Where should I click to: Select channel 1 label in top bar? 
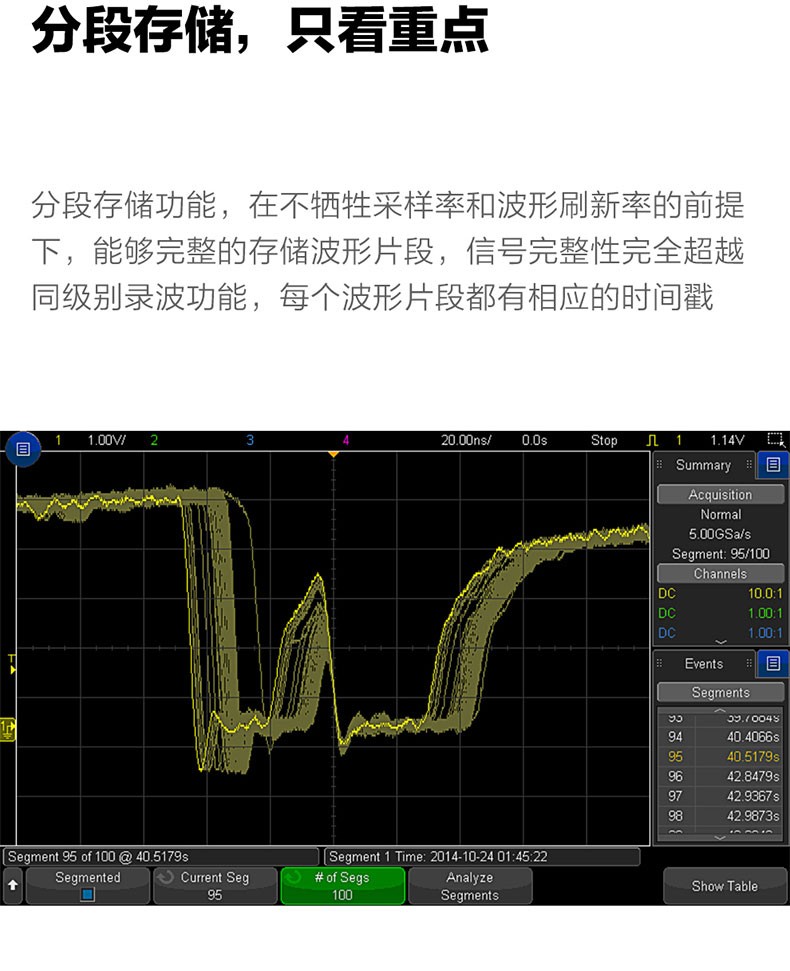[x=58, y=440]
